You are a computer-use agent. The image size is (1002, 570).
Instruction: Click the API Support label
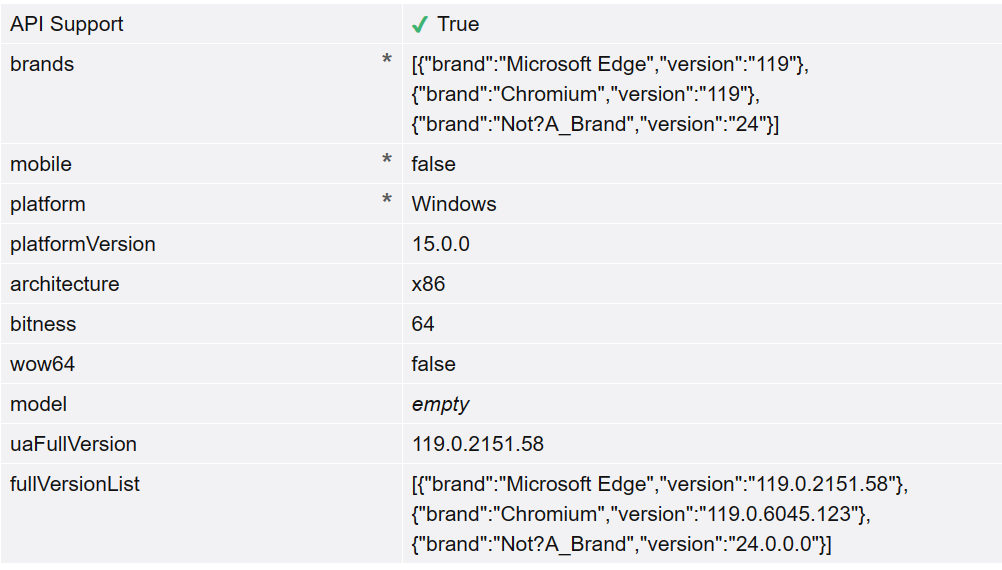click(x=67, y=24)
